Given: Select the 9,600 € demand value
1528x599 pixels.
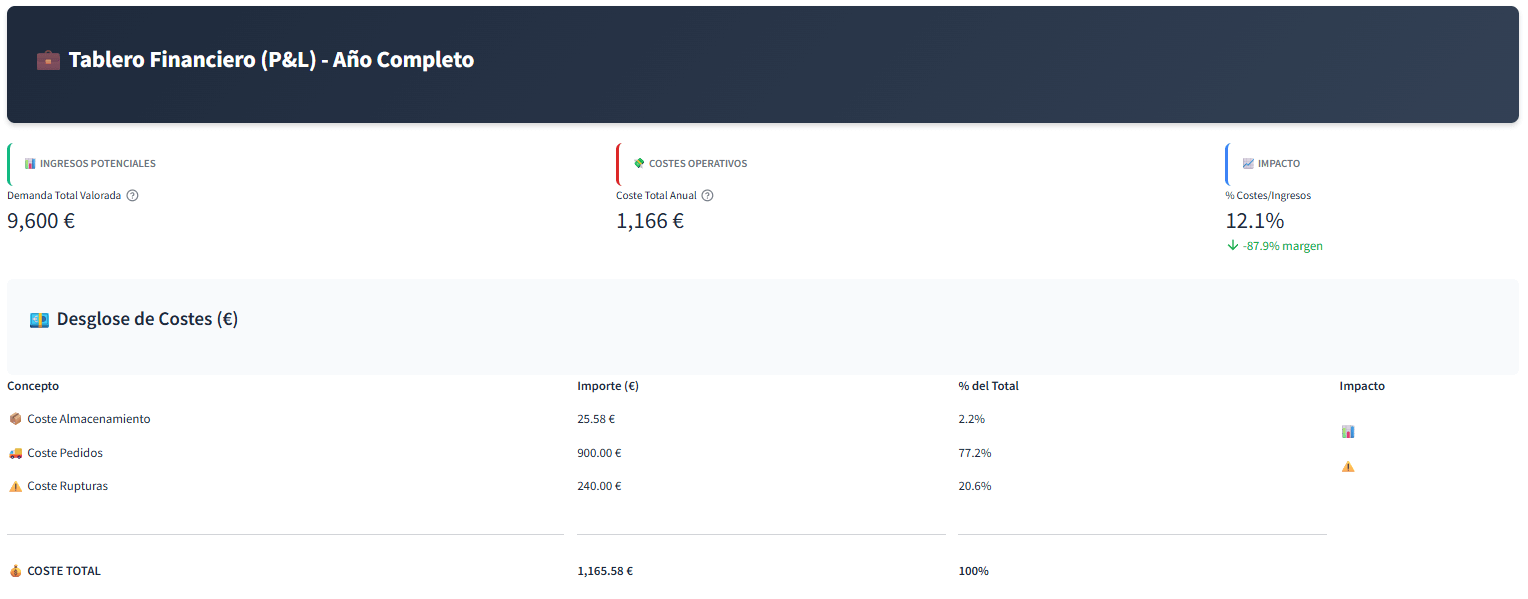Looking at the screenshot, I should coord(41,220).
